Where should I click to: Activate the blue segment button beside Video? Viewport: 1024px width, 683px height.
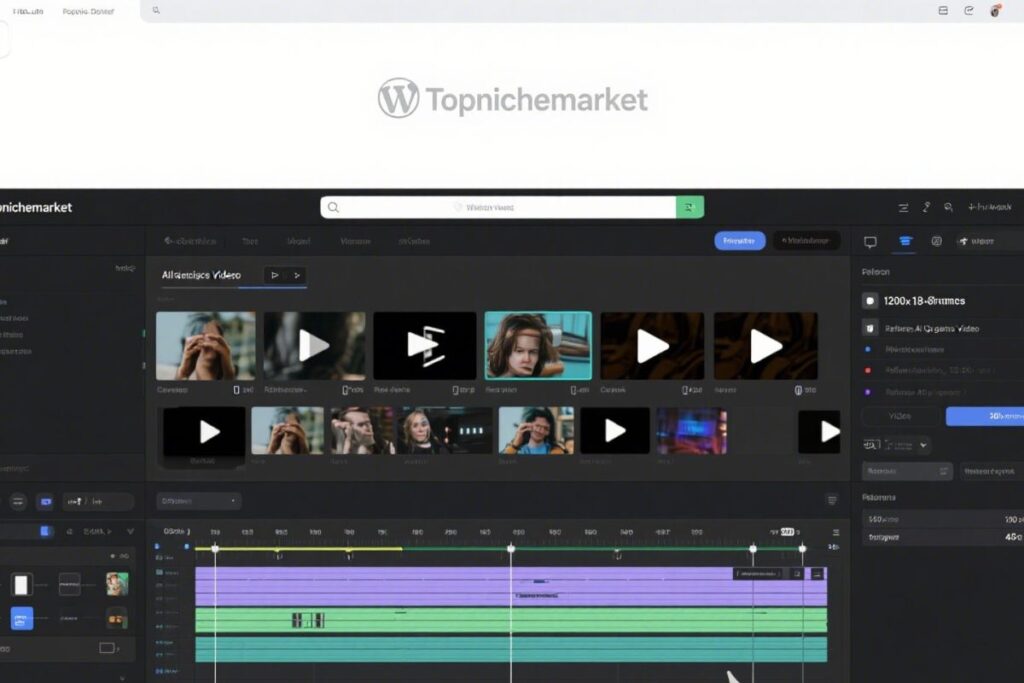(x=985, y=416)
